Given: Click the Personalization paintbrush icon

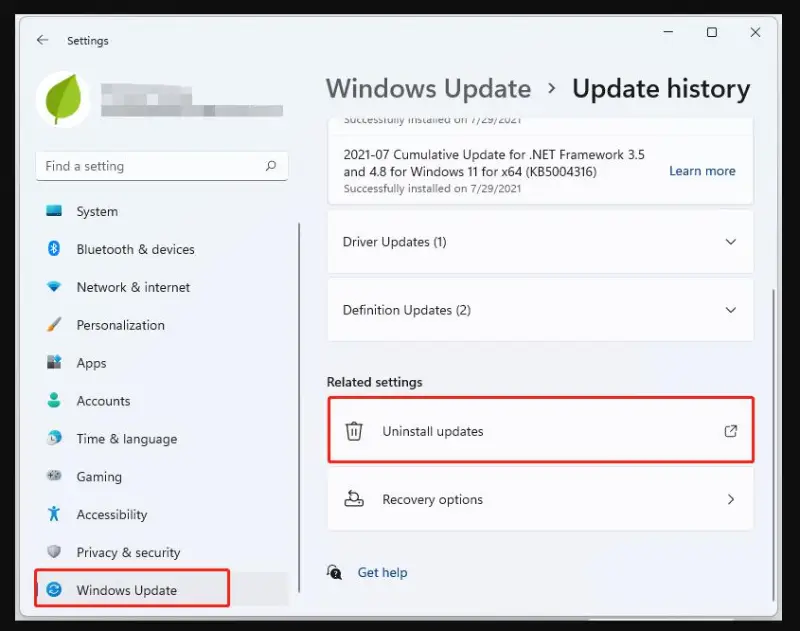Looking at the screenshot, I should [54, 324].
